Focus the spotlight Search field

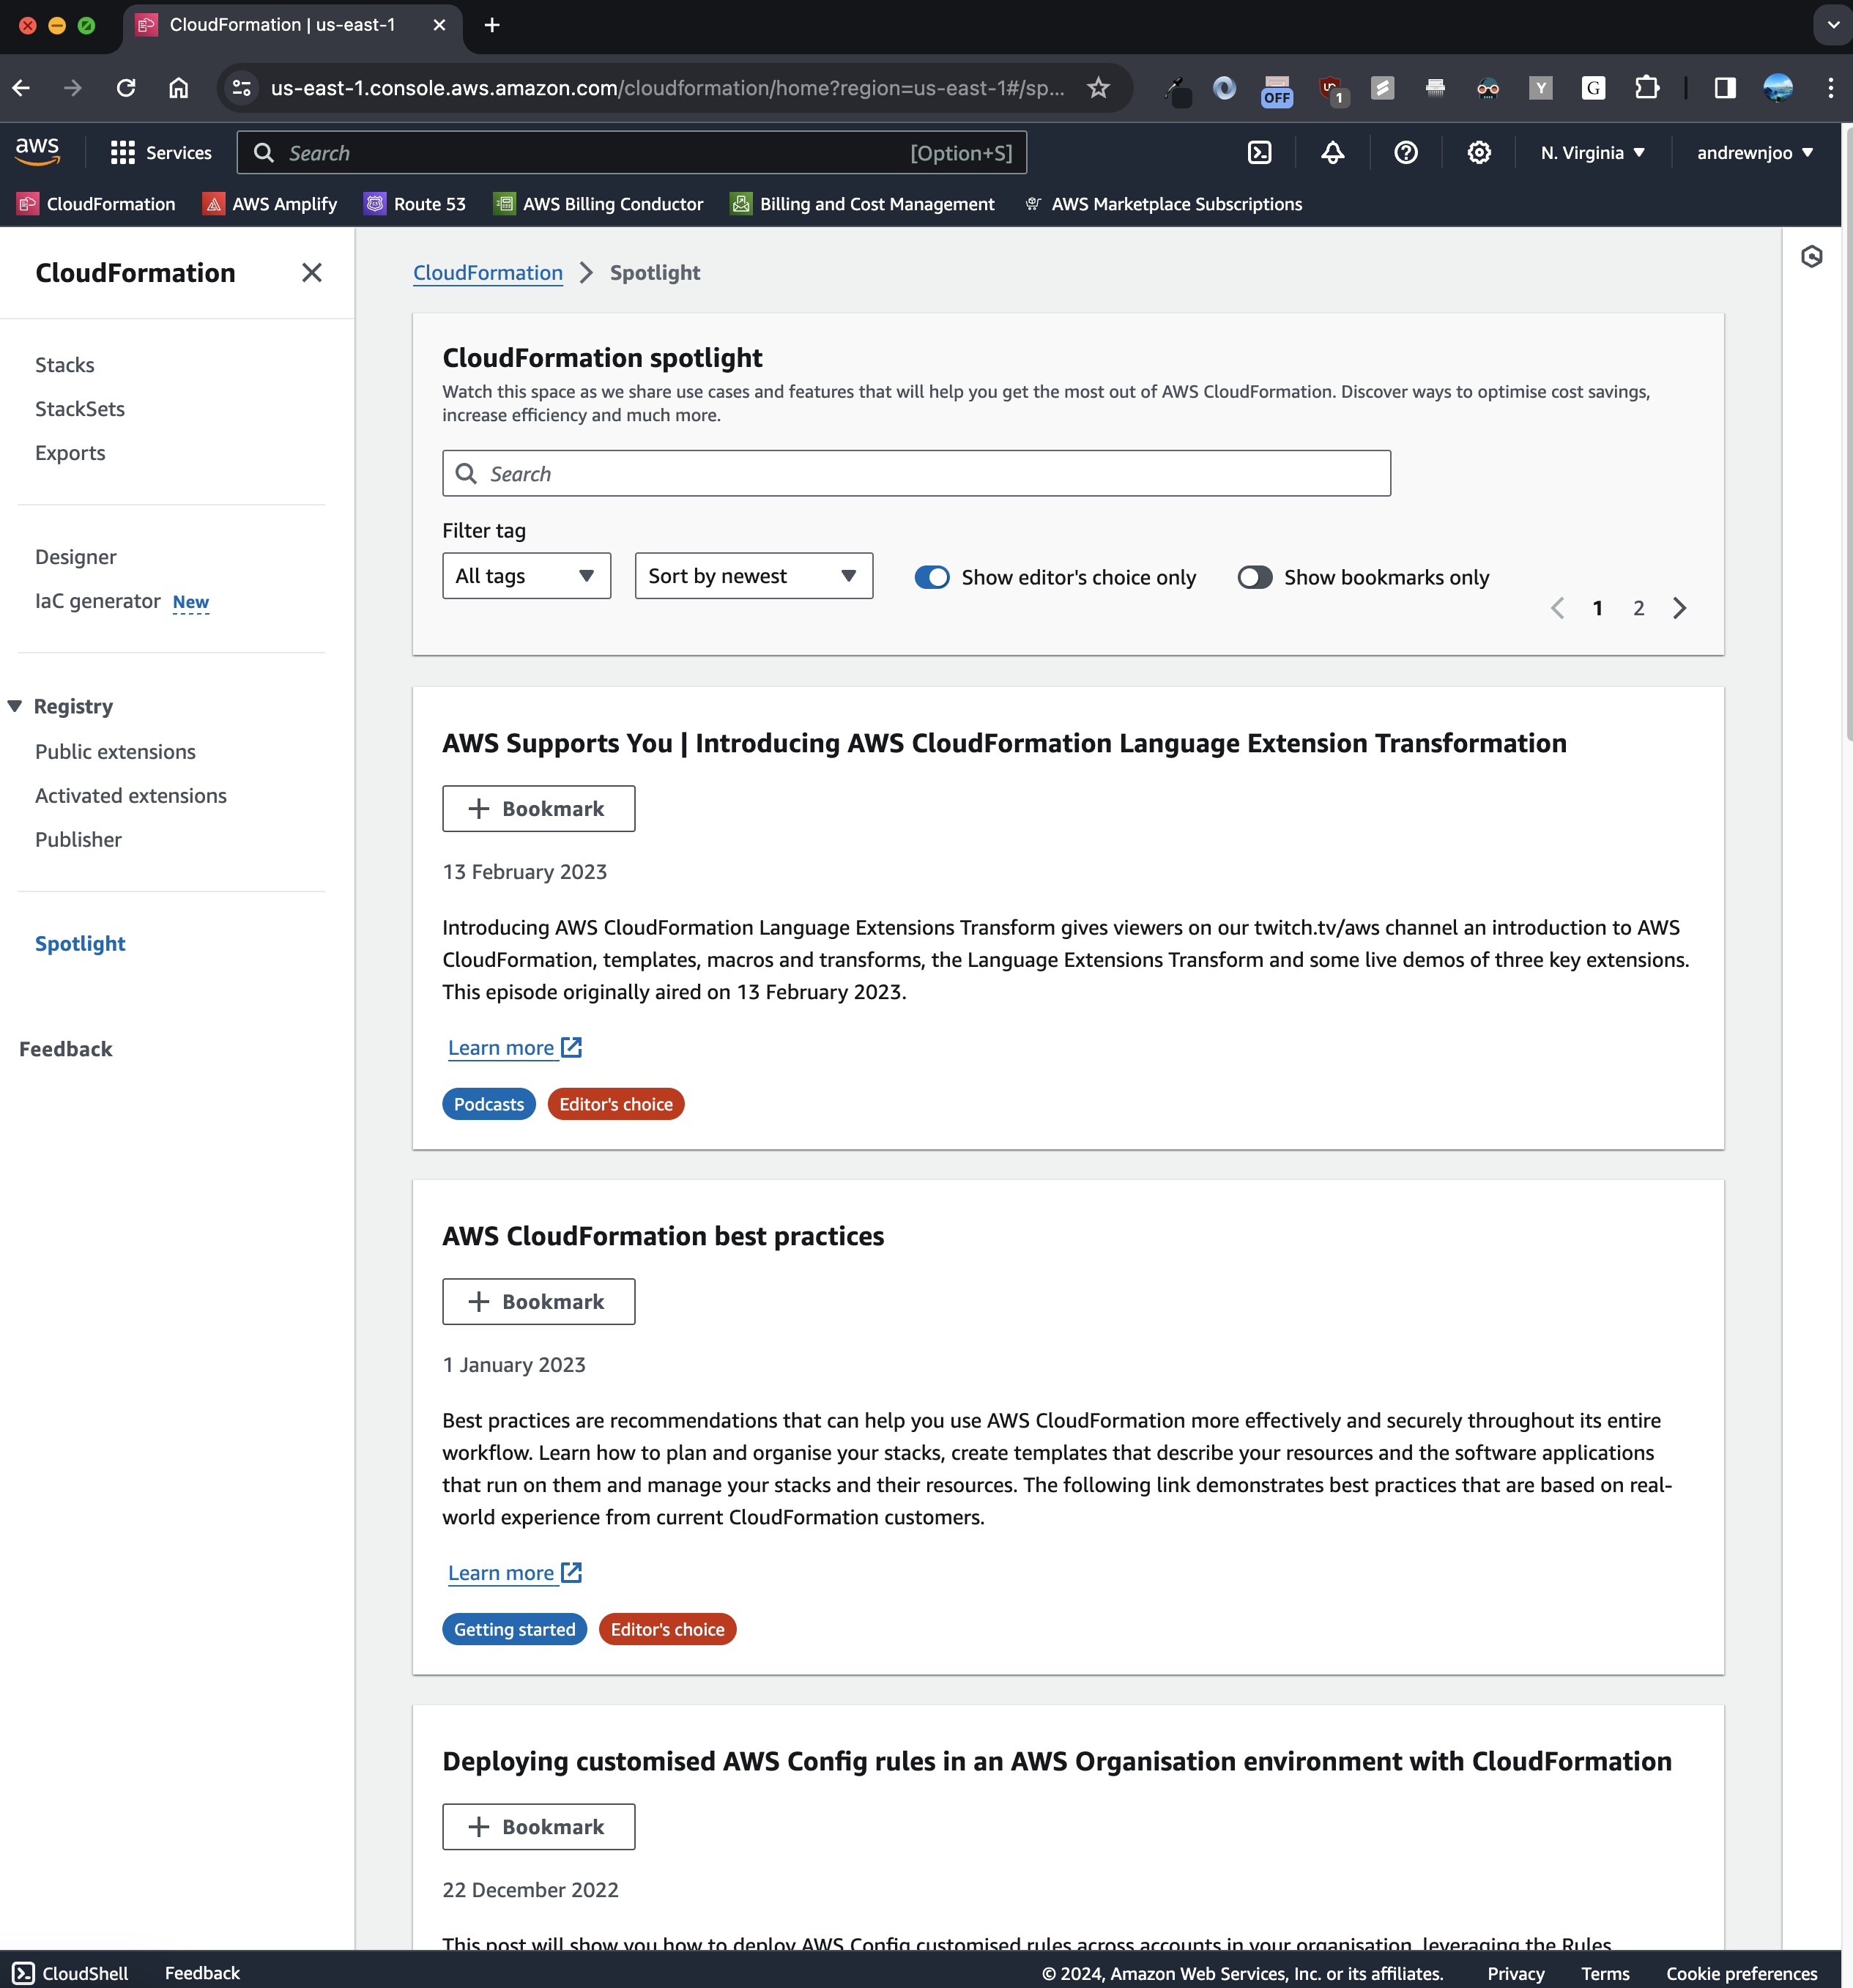[x=916, y=473]
